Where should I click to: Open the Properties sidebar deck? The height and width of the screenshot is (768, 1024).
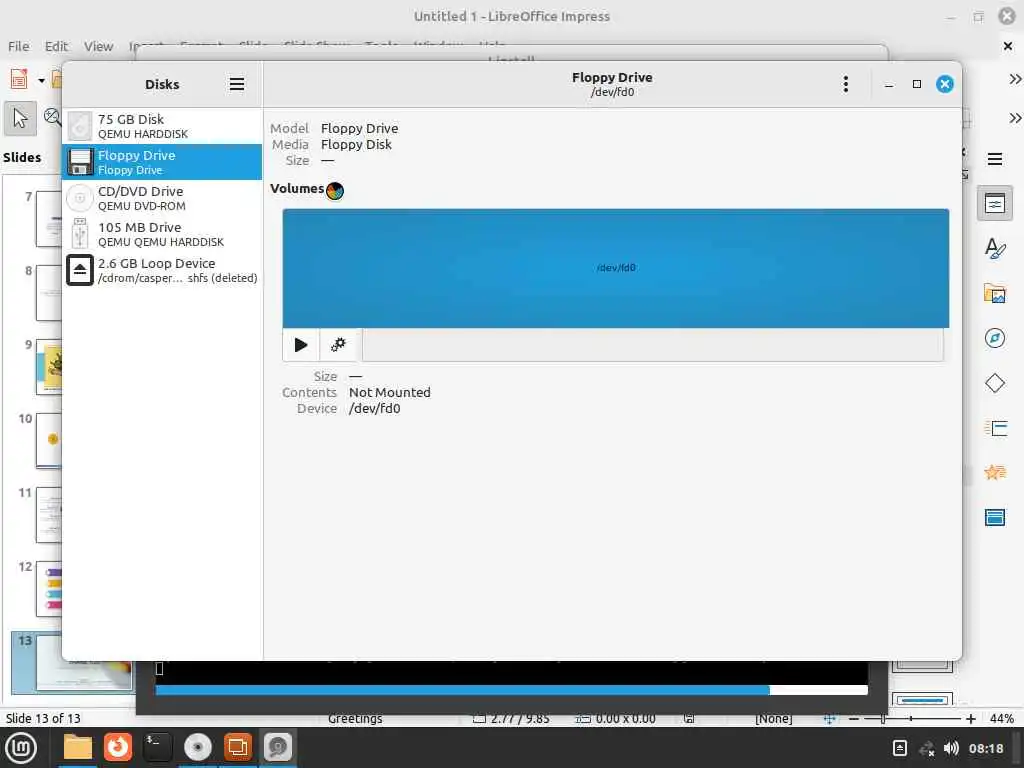pos(995,204)
